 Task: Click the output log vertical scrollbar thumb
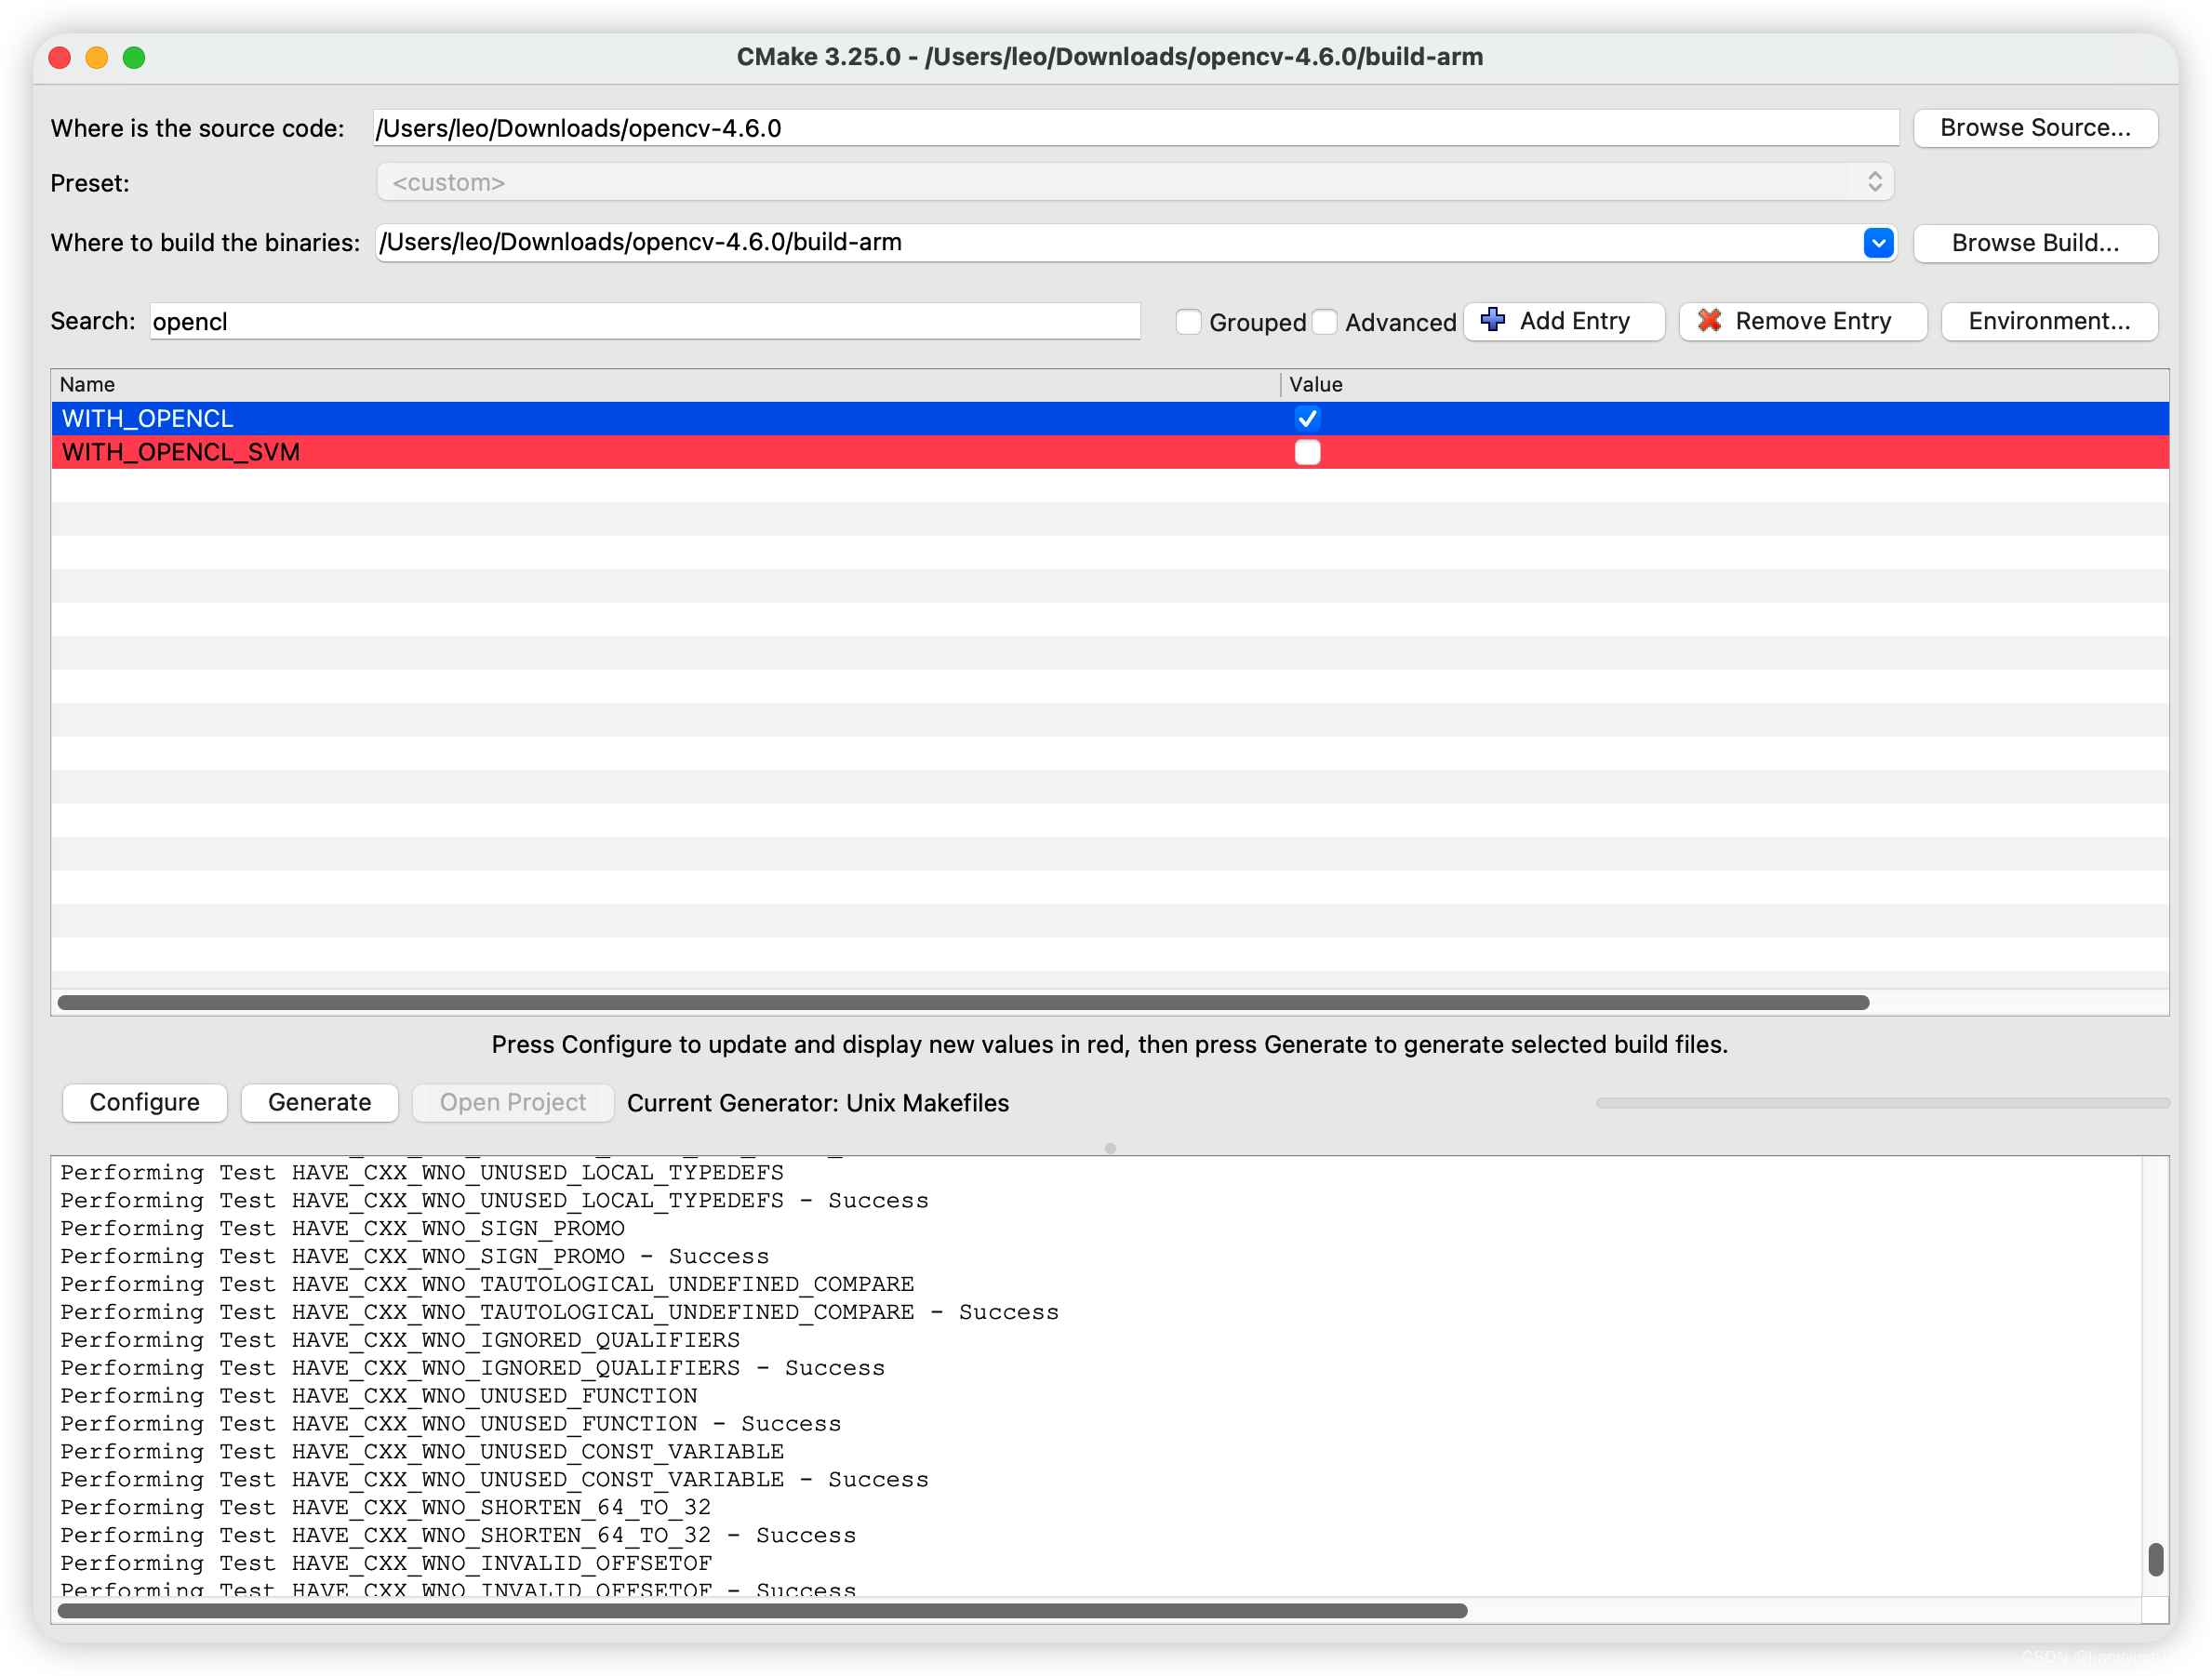(x=2155, y=1558)
